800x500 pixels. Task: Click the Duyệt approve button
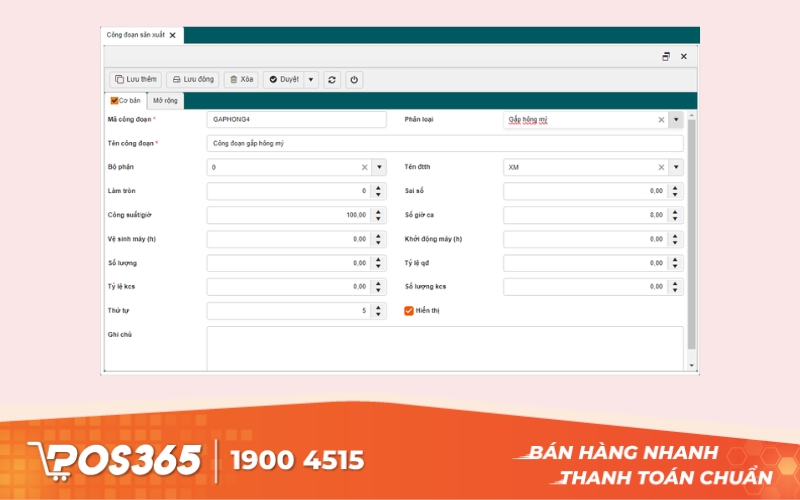point(284,80)
